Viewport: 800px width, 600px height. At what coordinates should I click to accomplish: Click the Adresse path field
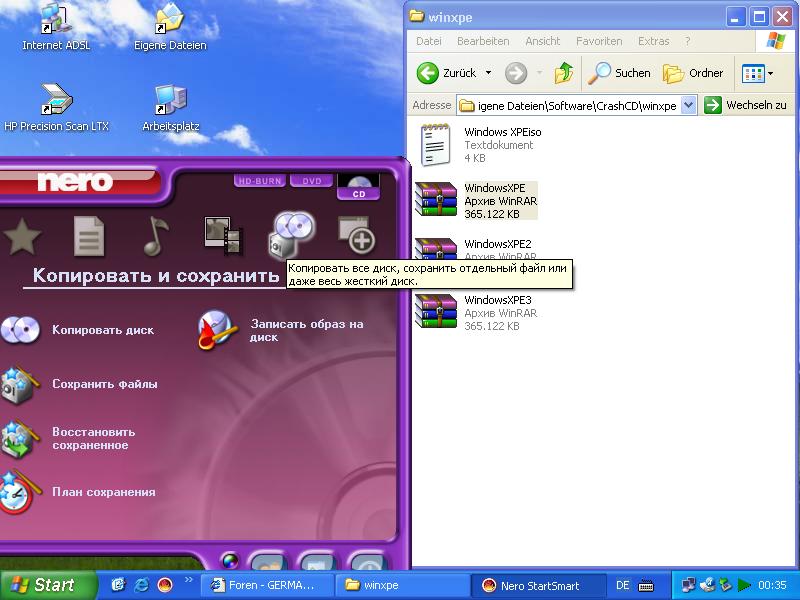(x=569, y=106)
